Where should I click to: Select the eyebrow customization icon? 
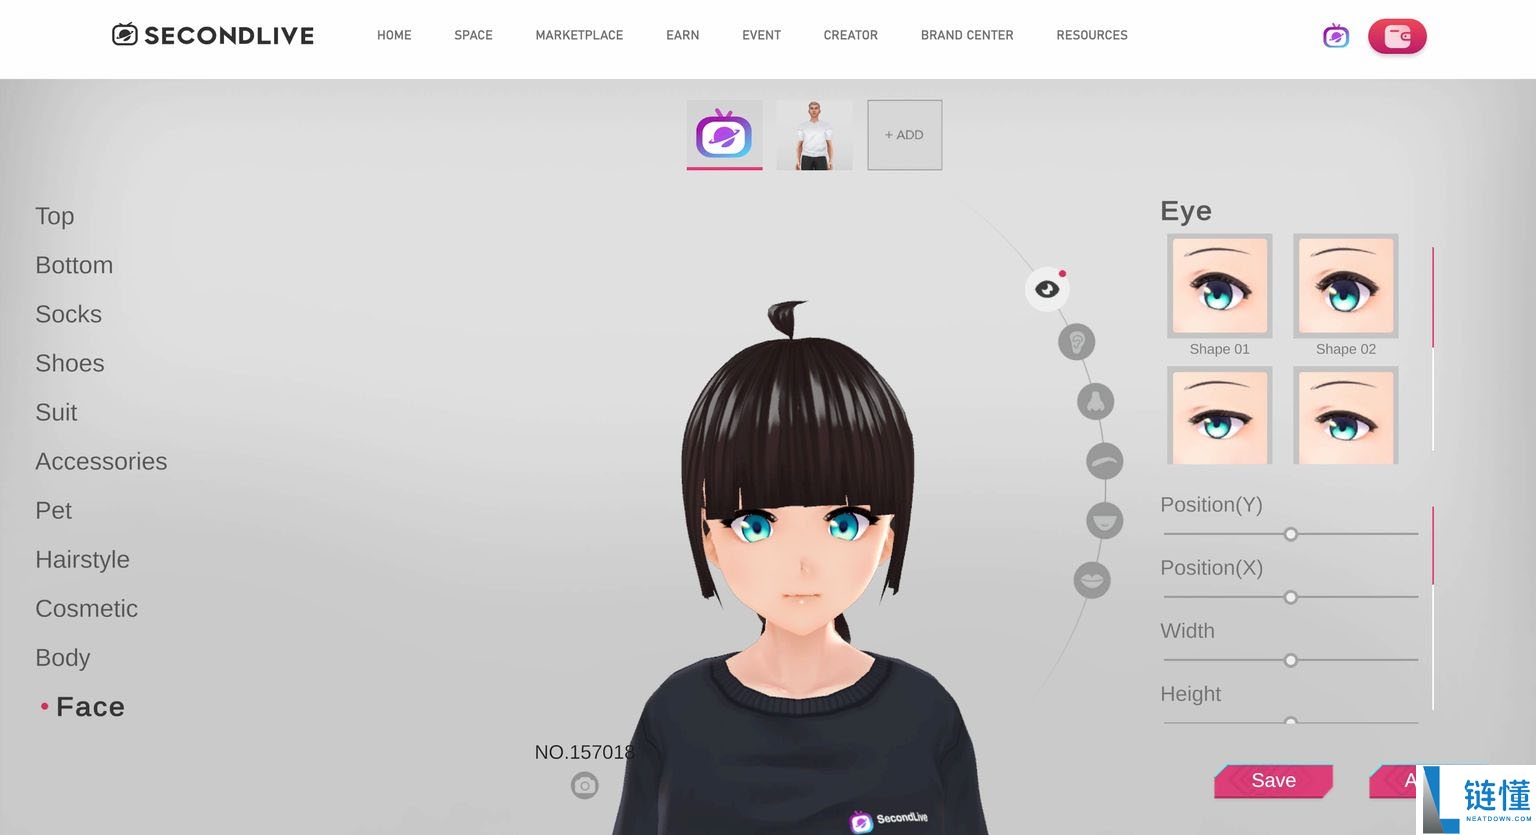point(1104,461)
